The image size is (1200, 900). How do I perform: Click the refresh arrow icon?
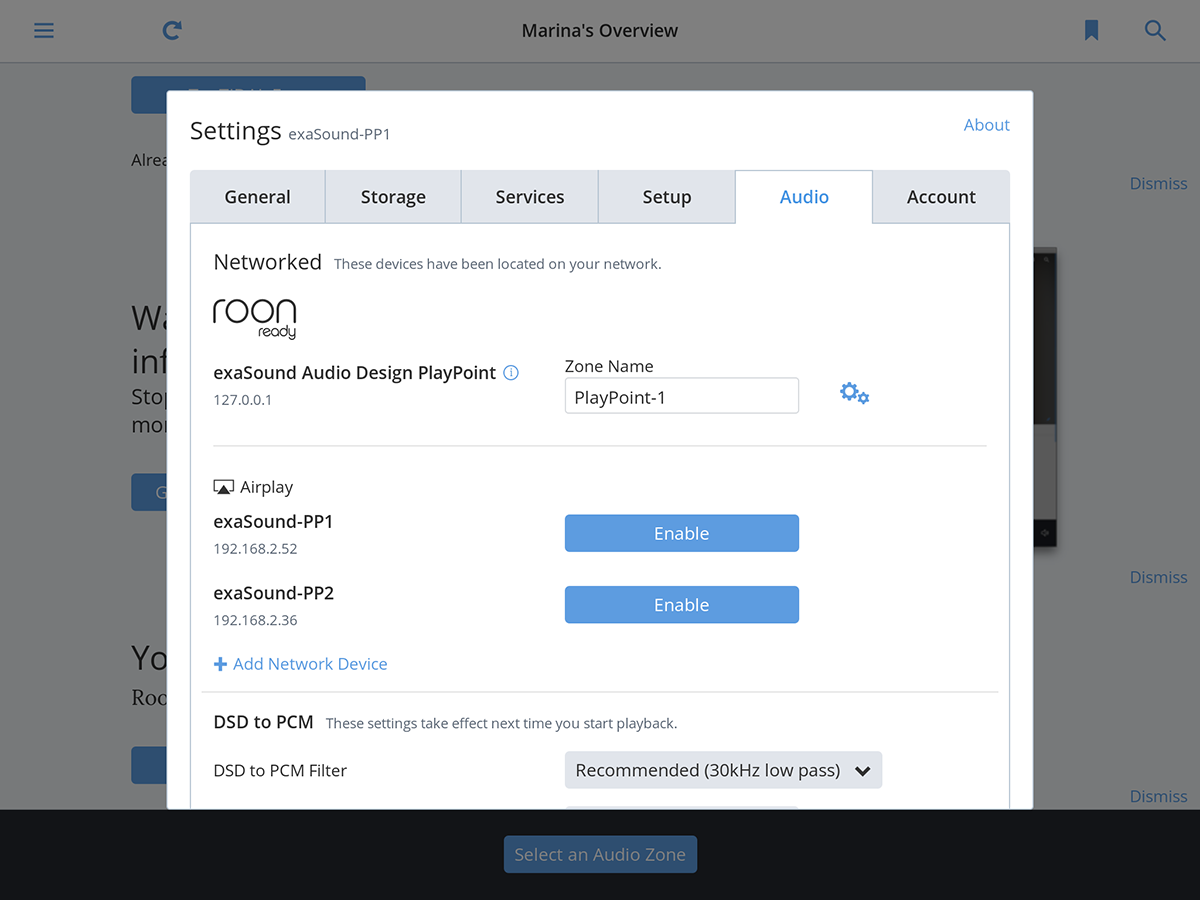(x=172, y=31)
